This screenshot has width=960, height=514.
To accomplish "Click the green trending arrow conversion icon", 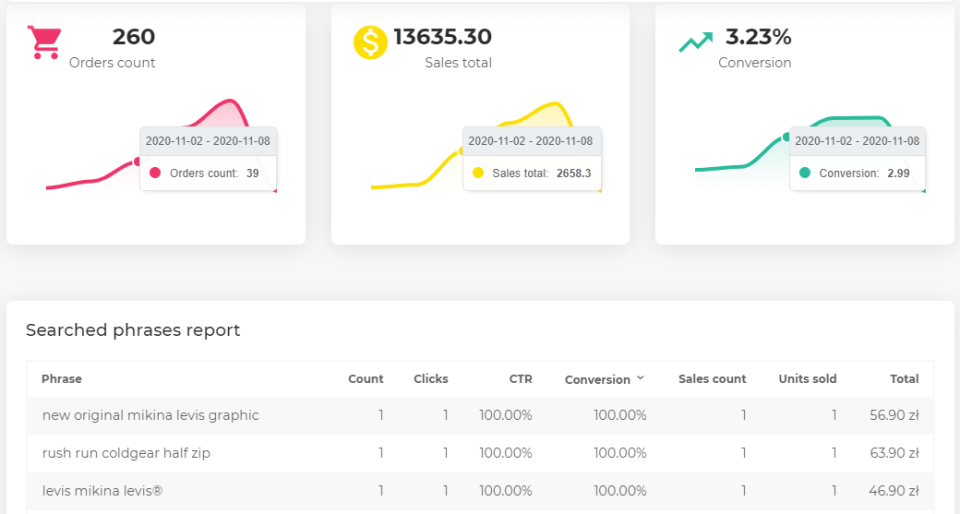I will [x=695, y=42].
